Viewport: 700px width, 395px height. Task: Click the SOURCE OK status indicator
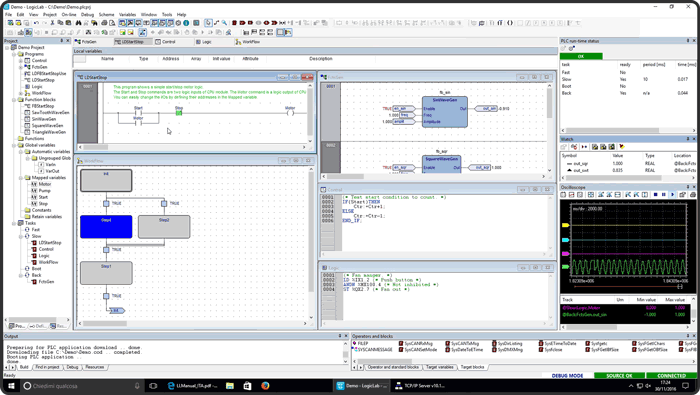(619, 375)
